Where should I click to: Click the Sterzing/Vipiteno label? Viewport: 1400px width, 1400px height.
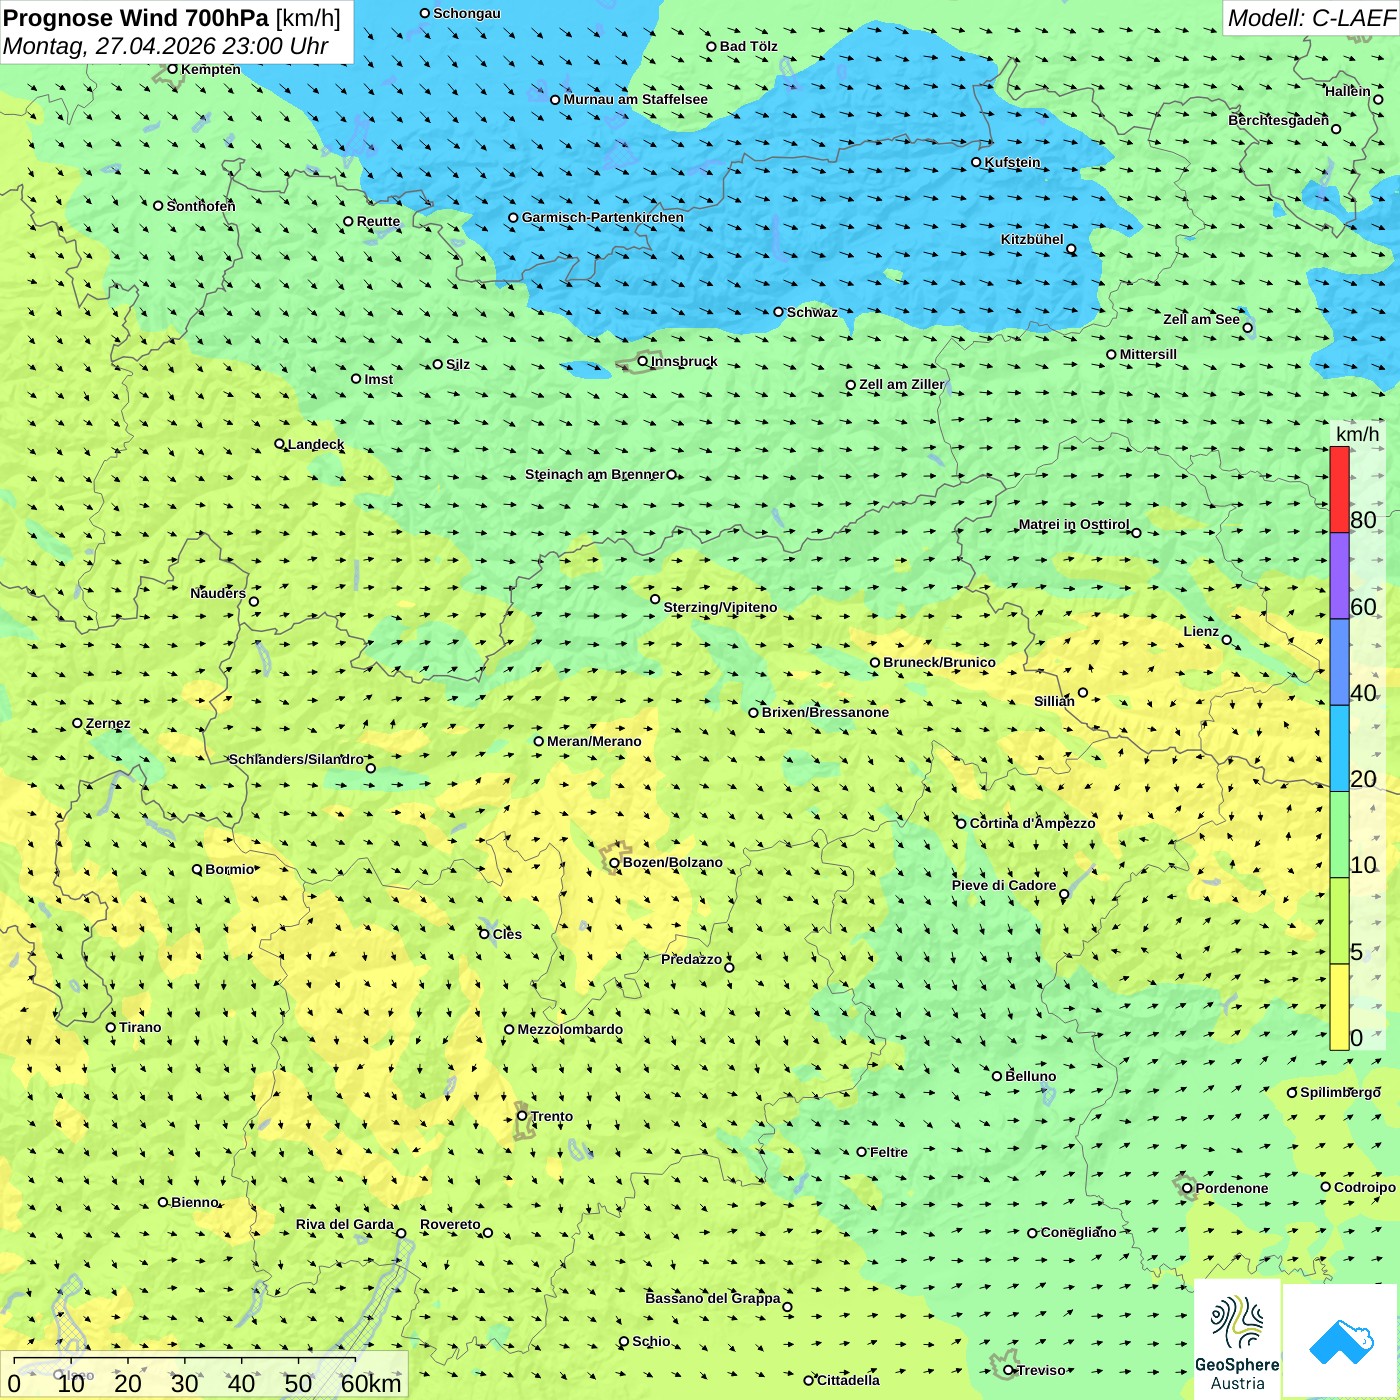pos(720,607)
